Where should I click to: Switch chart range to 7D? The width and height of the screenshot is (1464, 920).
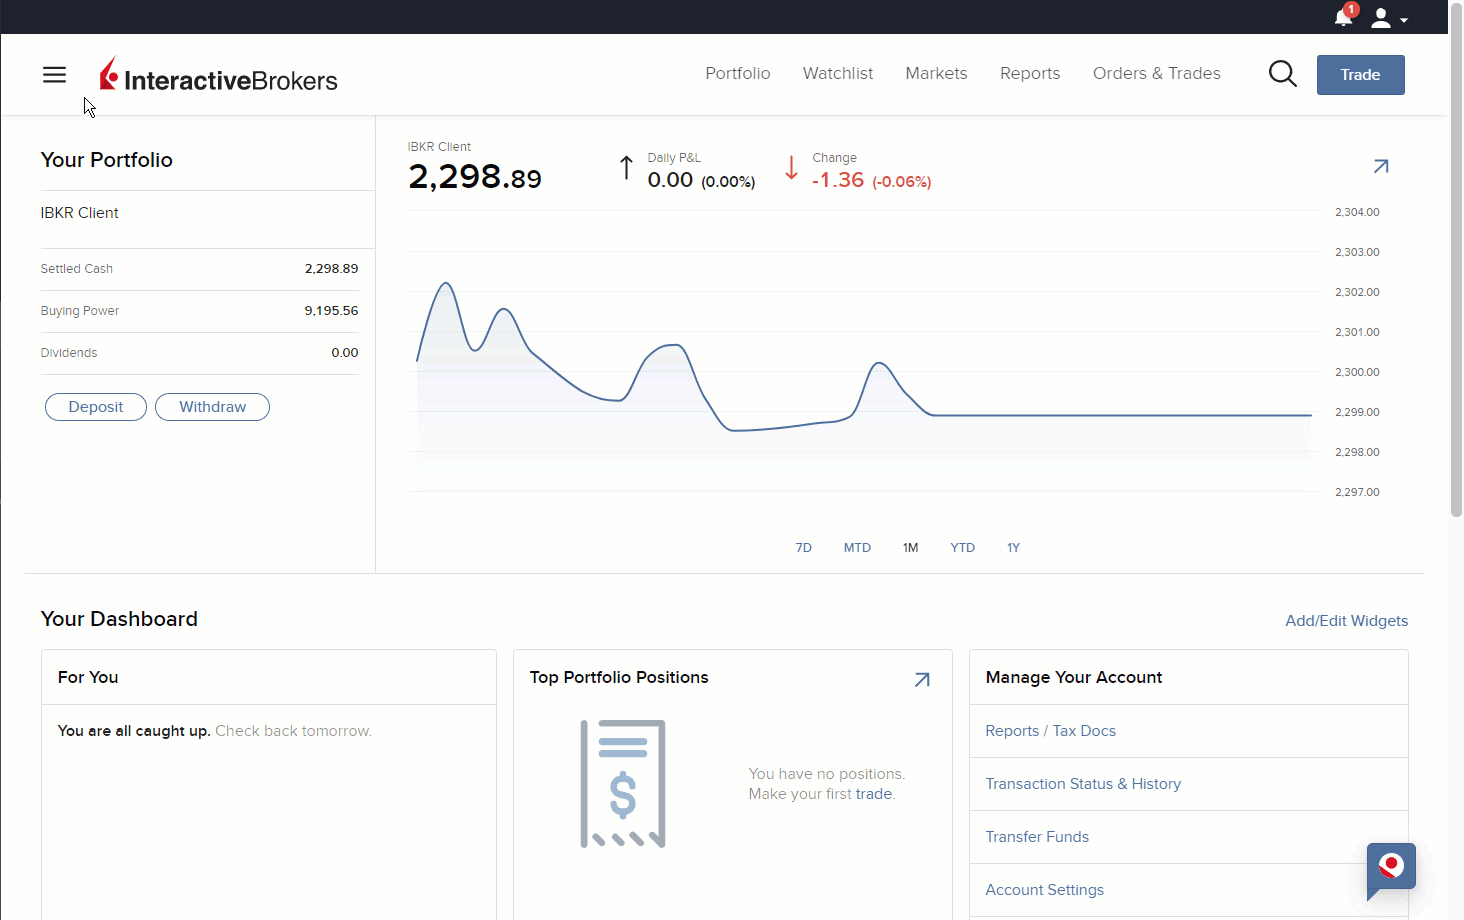click(803, 548)
